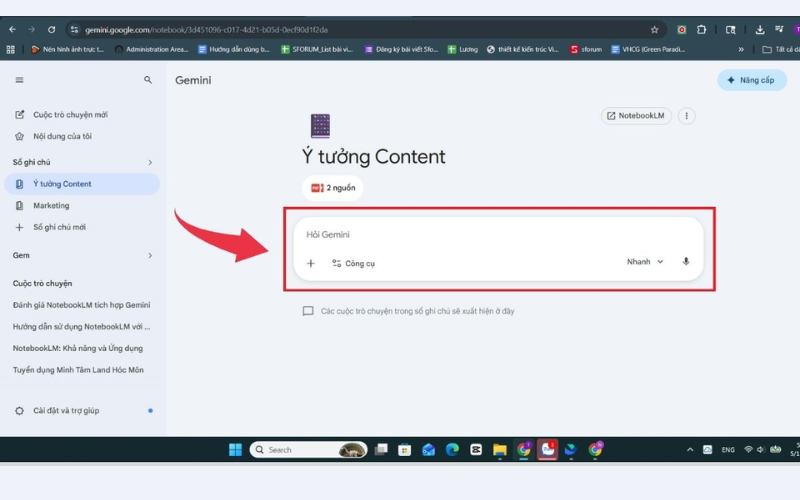Show hidden tray icons chevron
Screen dimensions: 800x500
pyautogui.click(x=690, y=449)
